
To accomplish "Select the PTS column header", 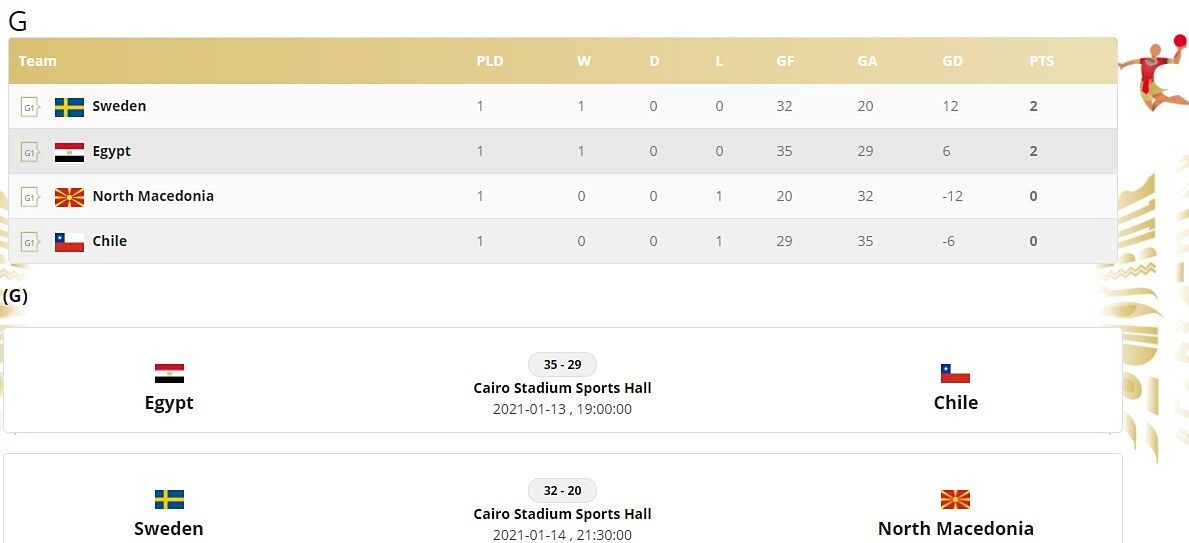I will tap(1041, 61).
